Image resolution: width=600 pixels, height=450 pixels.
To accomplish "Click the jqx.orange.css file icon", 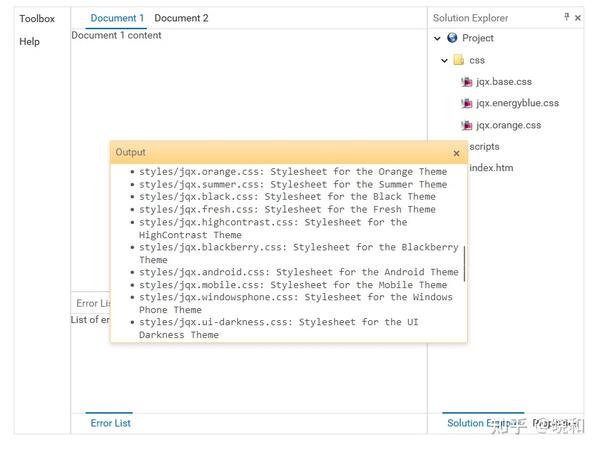I will pos(467,125).
